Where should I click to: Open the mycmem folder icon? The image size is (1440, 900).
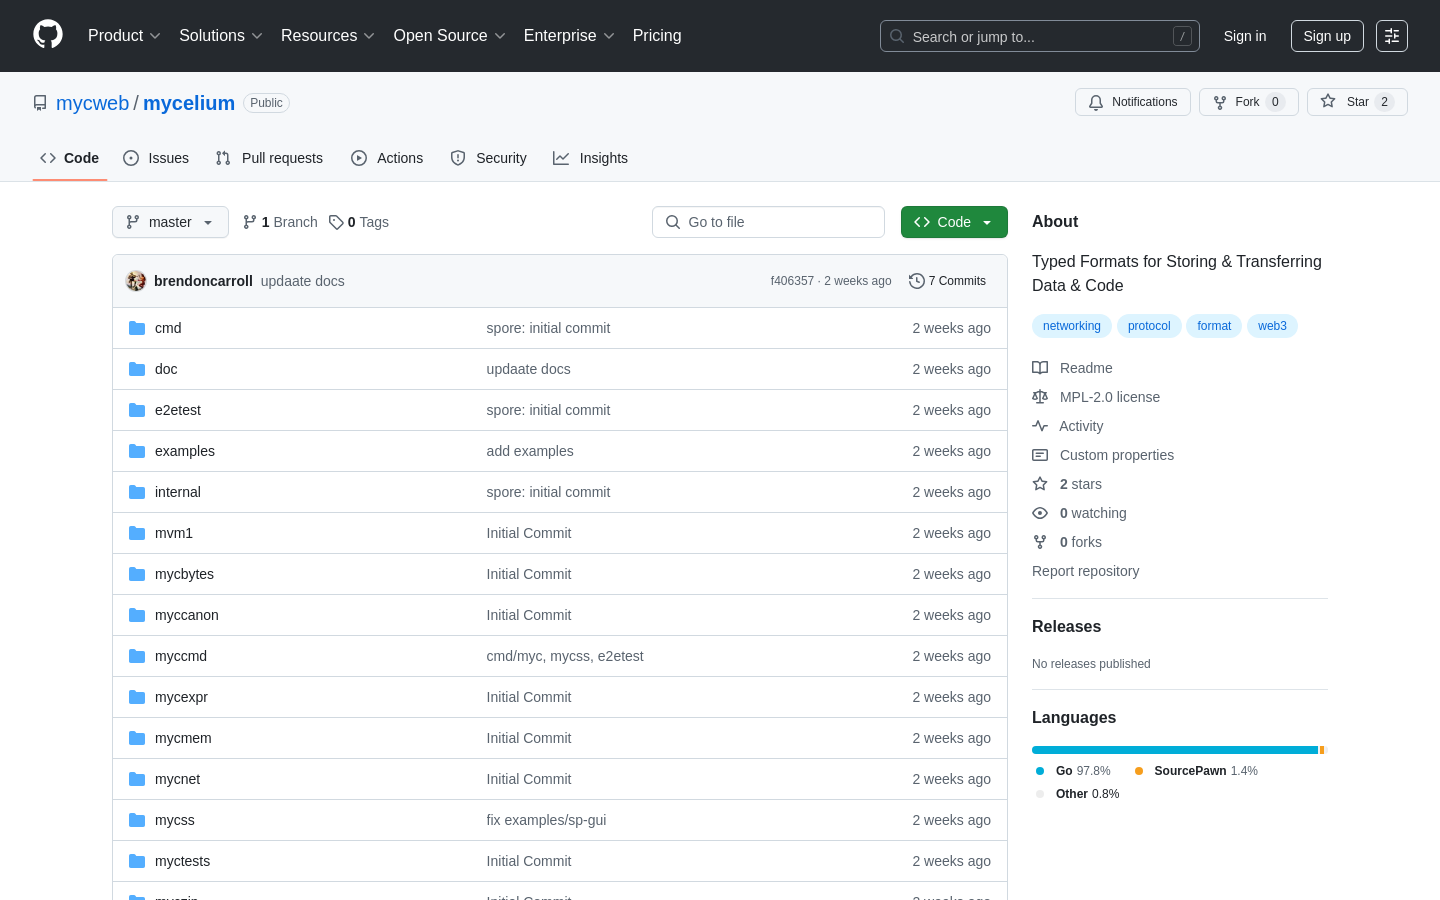click(137, 738)
